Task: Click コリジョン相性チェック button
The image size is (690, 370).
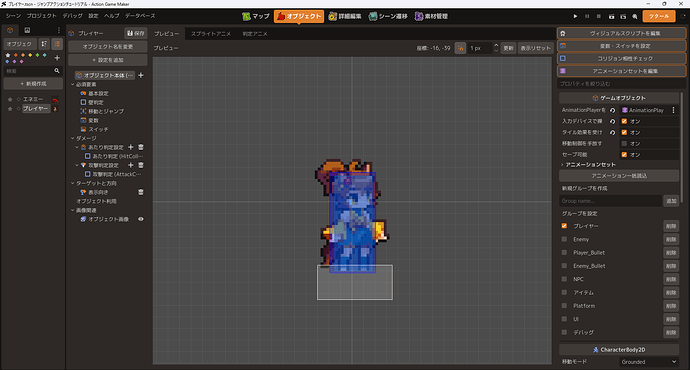Action: tap(622, 59)
